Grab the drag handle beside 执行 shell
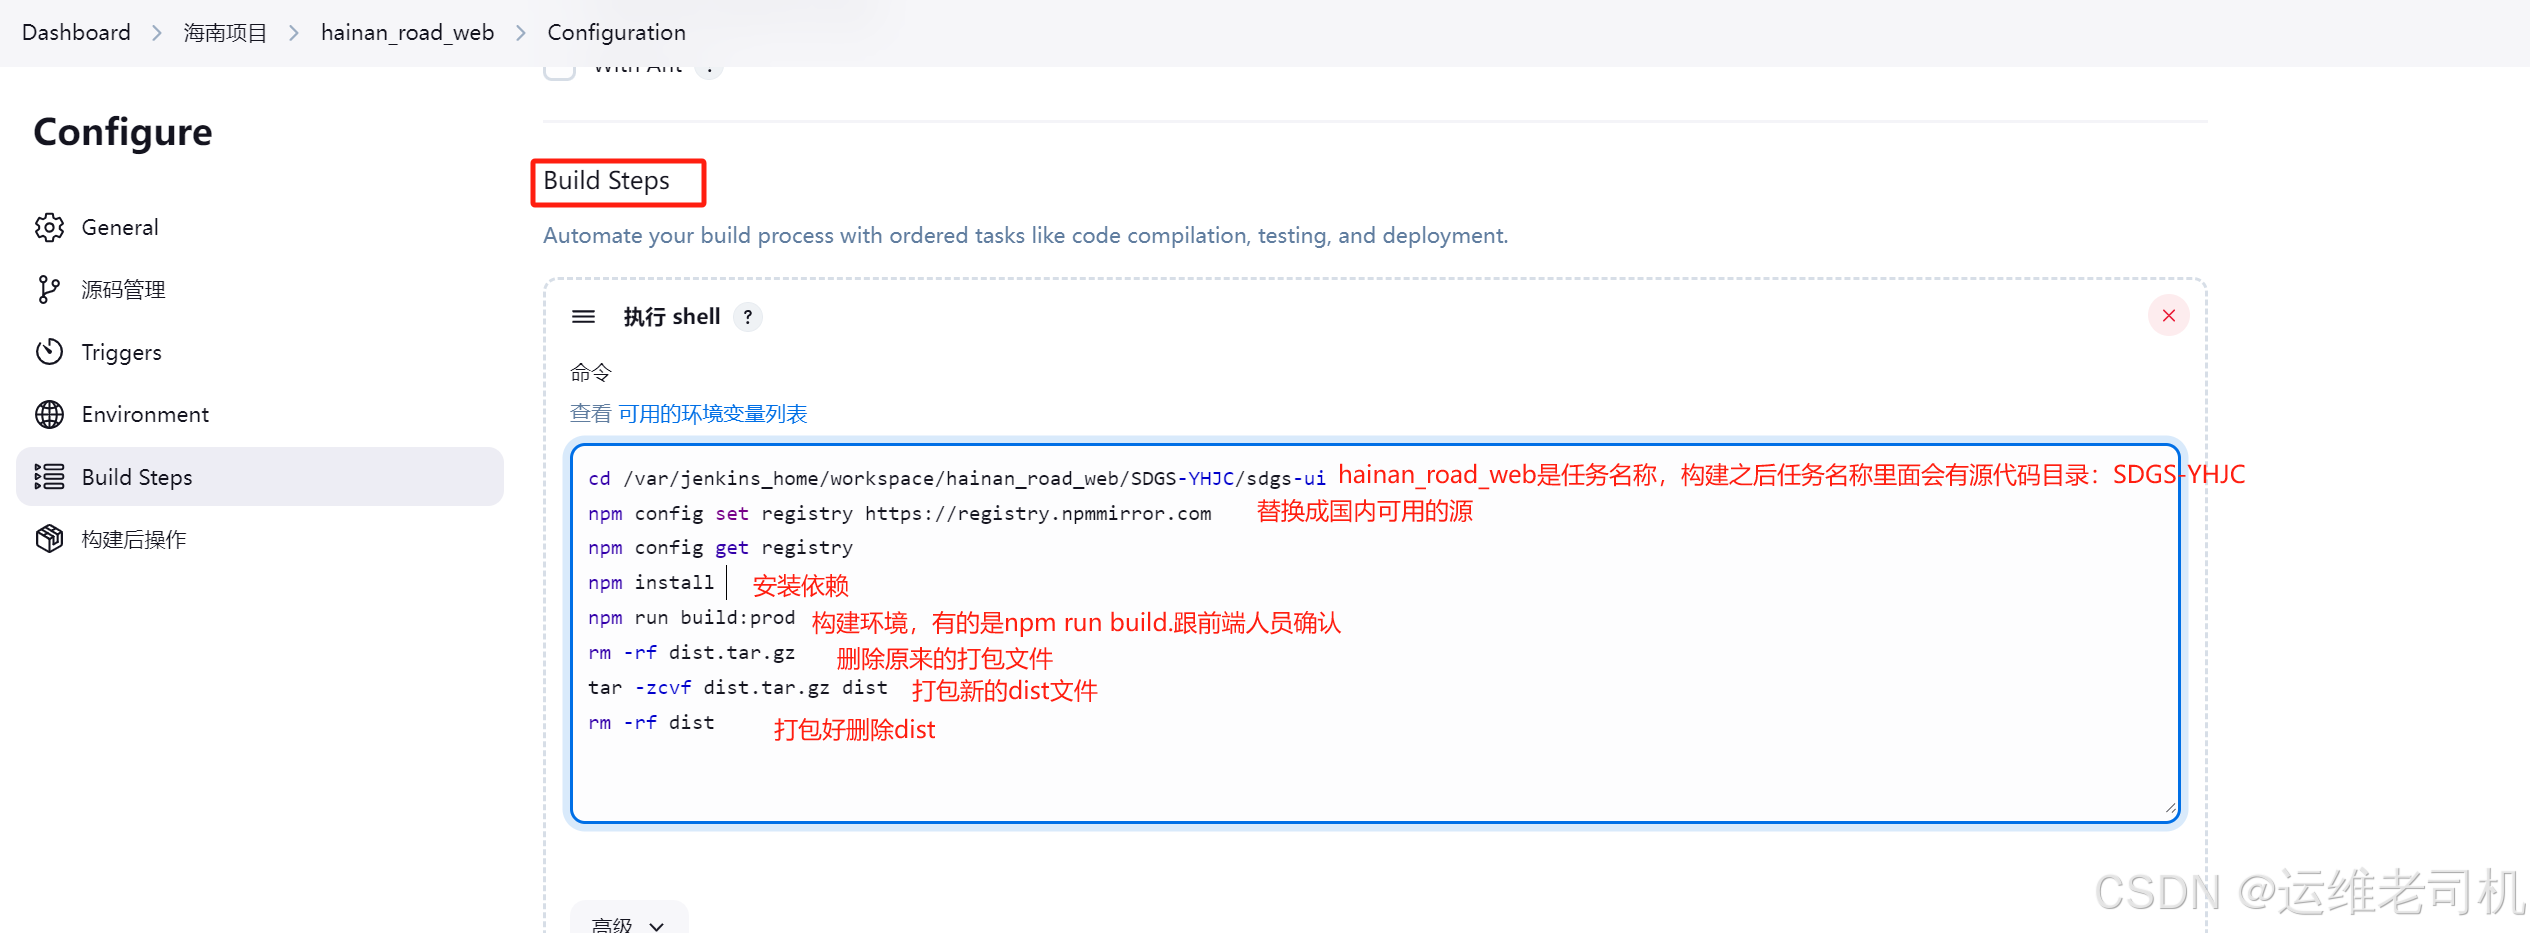The width and height of the screenshot is (2530, 933). [584, 317]
